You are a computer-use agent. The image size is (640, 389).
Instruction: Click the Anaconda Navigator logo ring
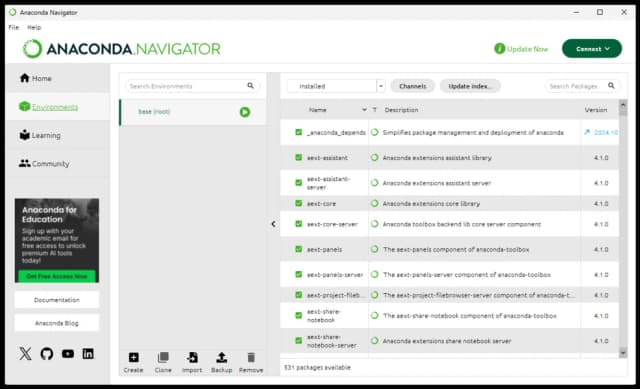[32, 49]
